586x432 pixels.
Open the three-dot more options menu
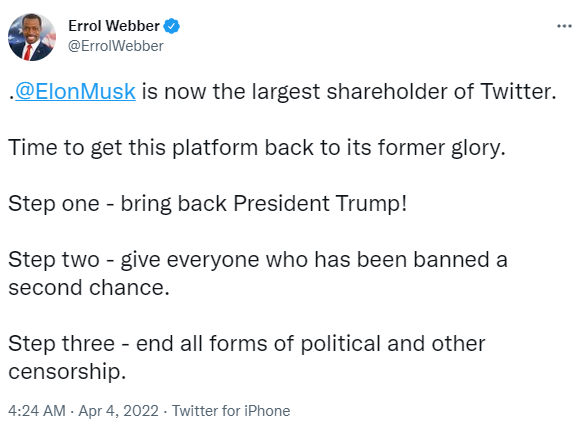click(564, 26)
